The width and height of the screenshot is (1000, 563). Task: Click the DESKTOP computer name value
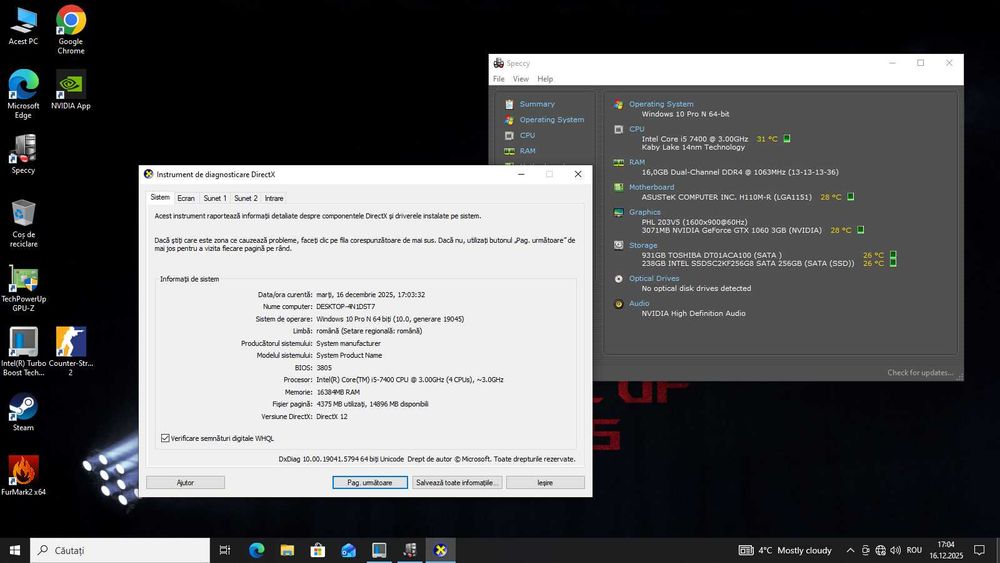tap(346, 307)
